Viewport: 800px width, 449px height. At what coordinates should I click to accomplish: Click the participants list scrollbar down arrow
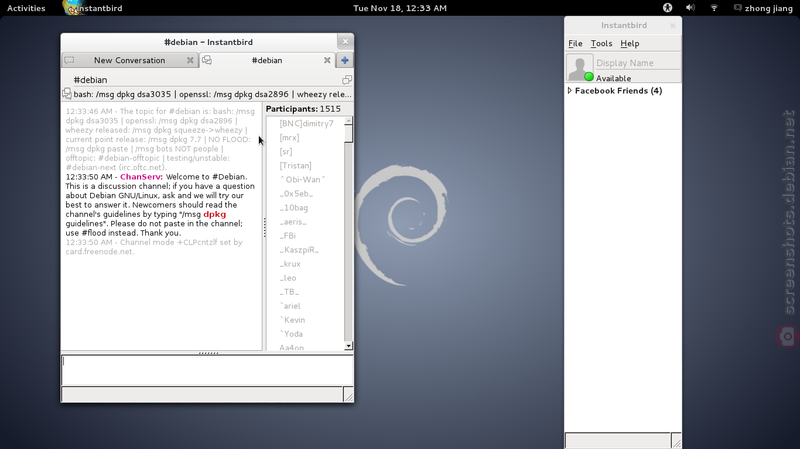(348, 346)
